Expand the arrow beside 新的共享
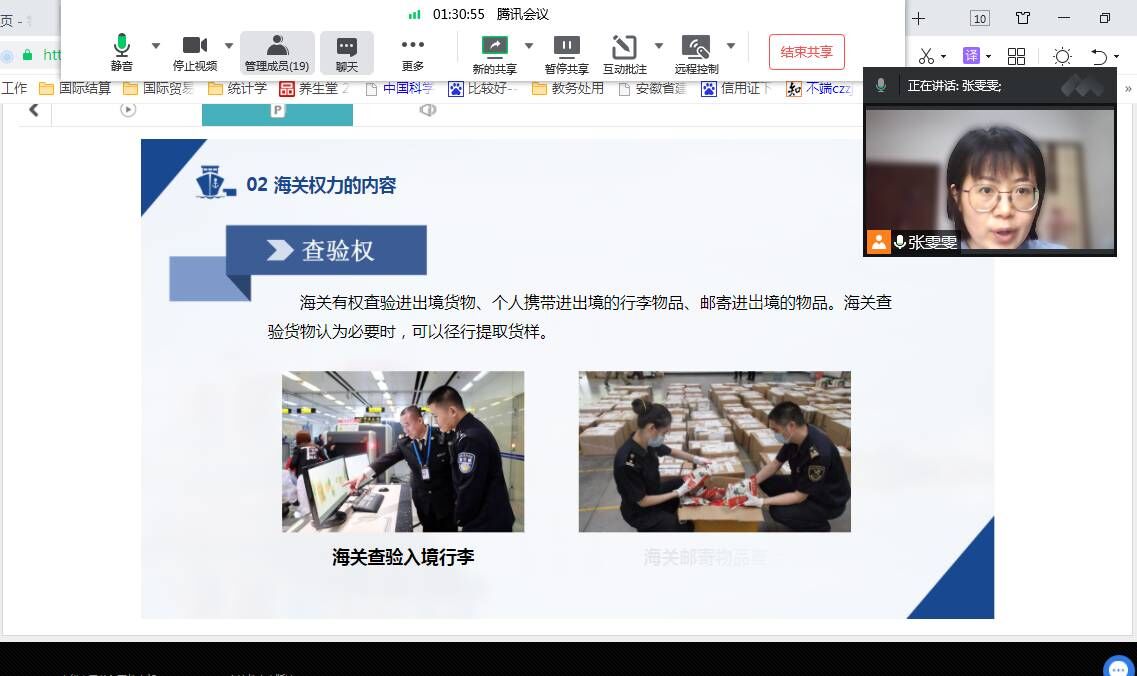Image resolution: width=1137 pixels, height=676 pixels. pyautogui.click(x=529, y=45)
